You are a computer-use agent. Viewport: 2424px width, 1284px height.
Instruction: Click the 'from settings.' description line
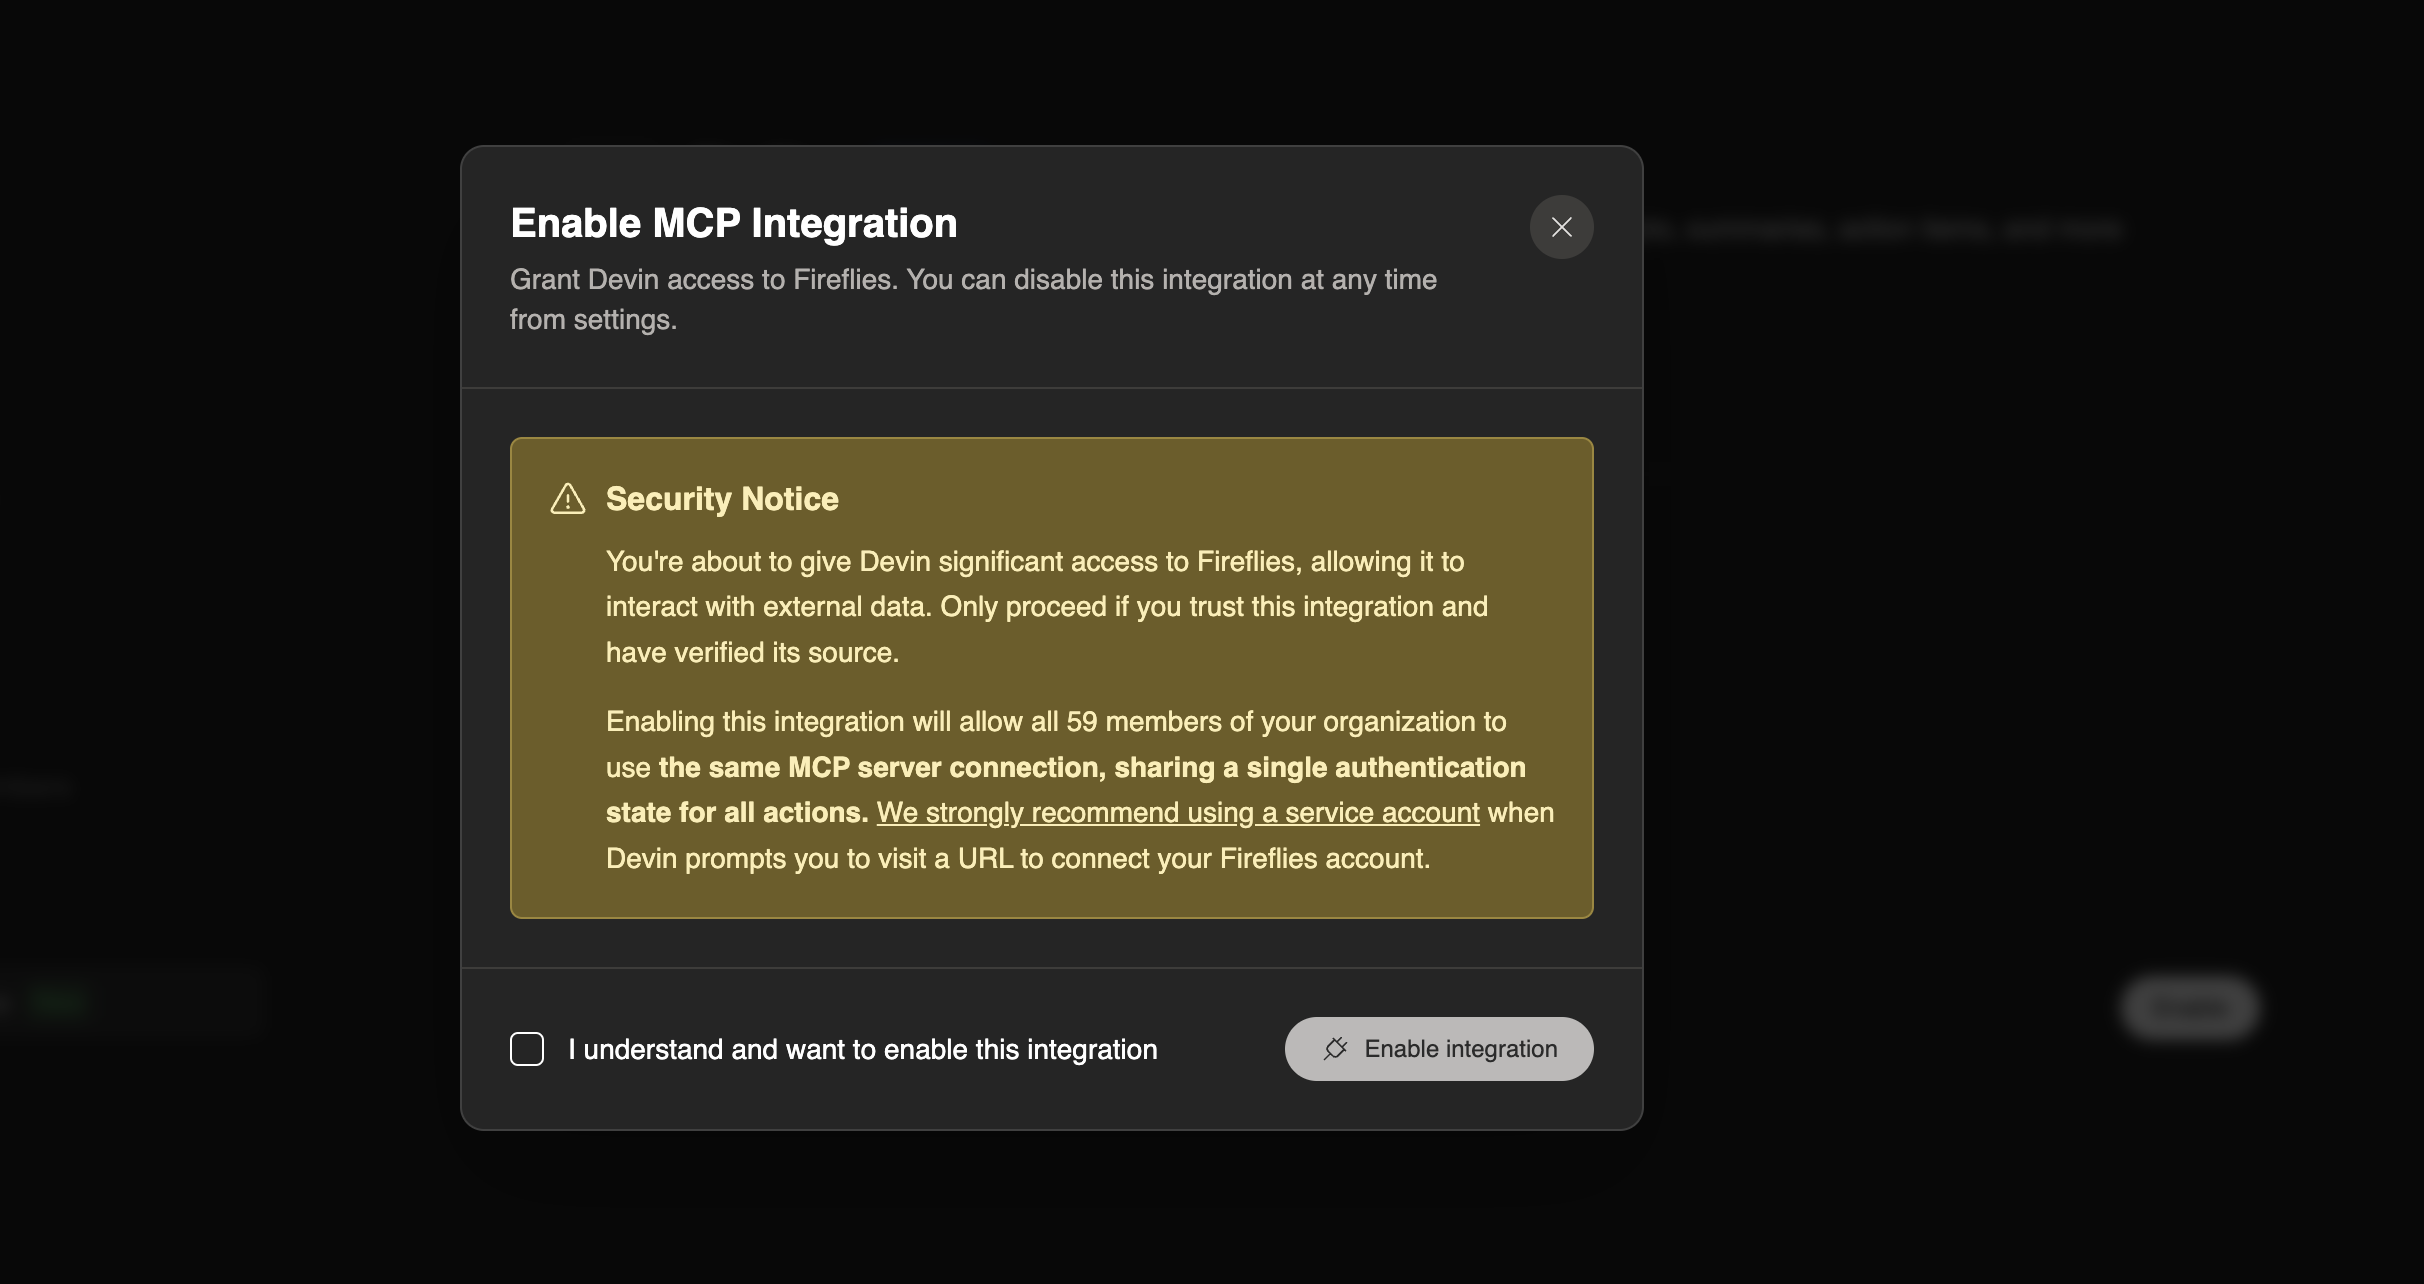coord(593,320)
